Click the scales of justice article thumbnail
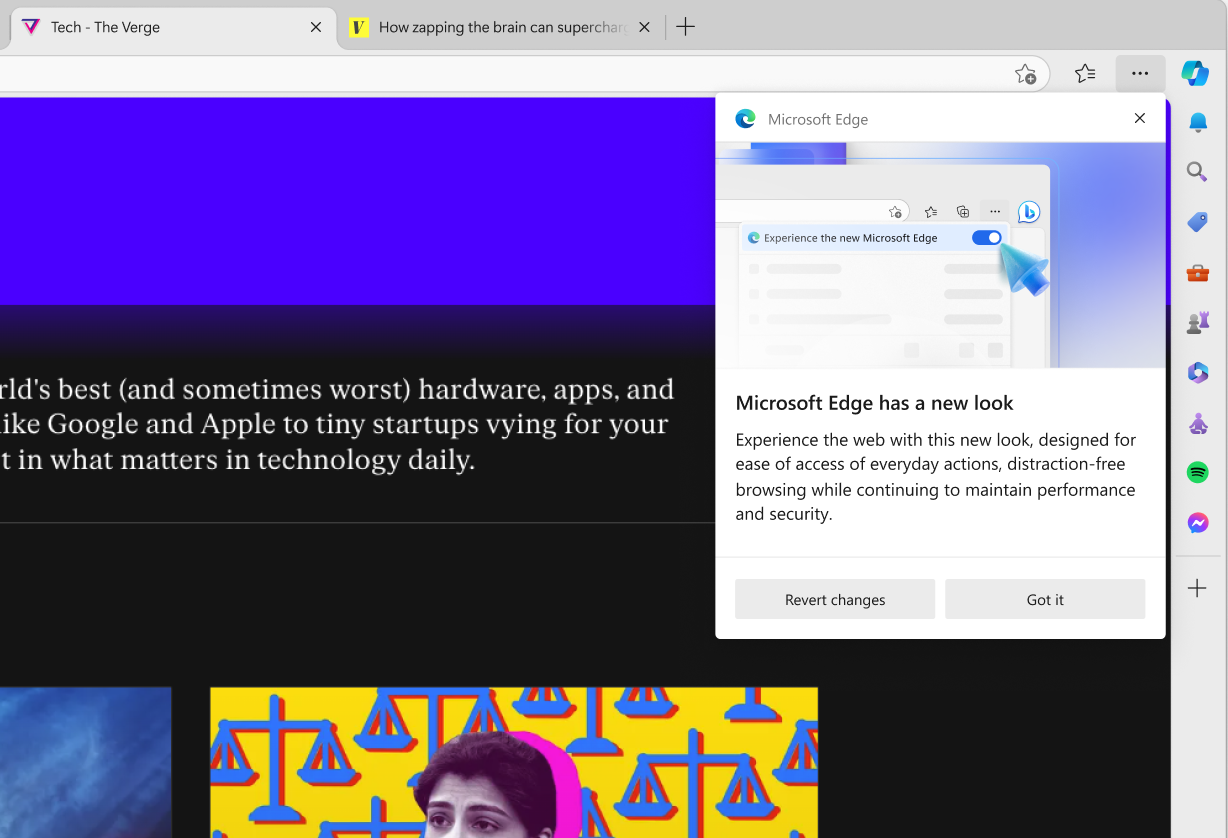 (513, 762)
